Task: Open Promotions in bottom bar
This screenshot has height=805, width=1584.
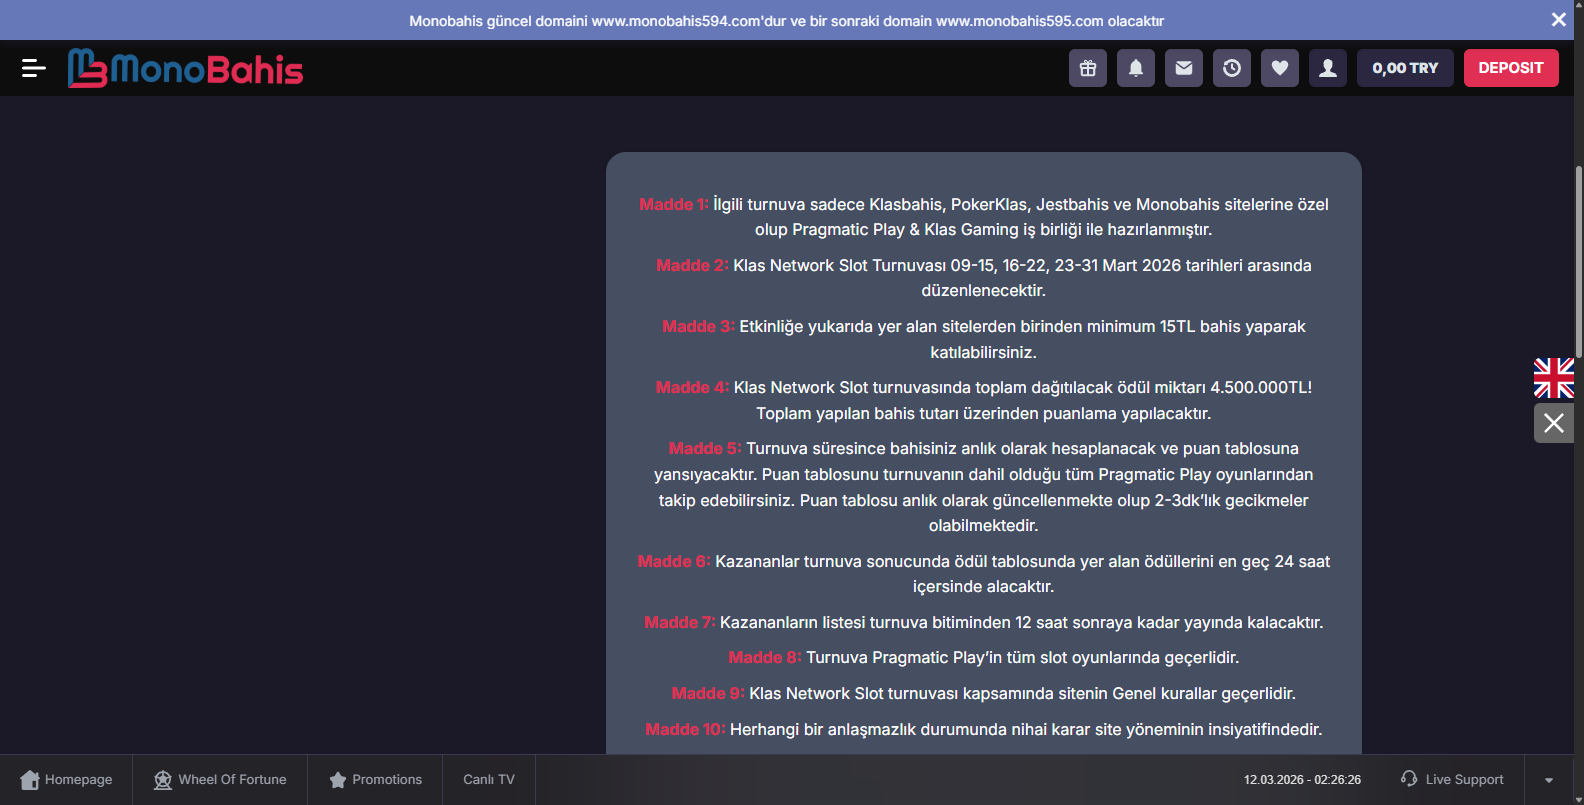Action: click(376, 780)
